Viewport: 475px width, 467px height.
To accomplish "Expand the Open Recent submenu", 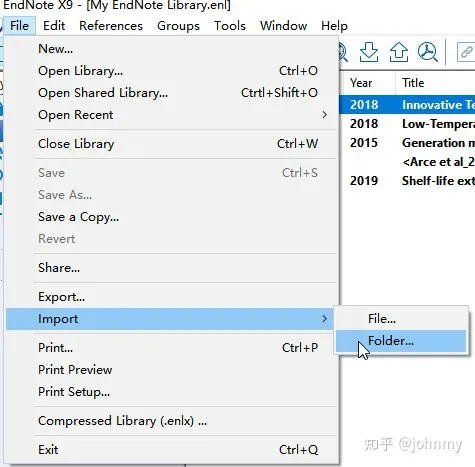I will point(171,115).
